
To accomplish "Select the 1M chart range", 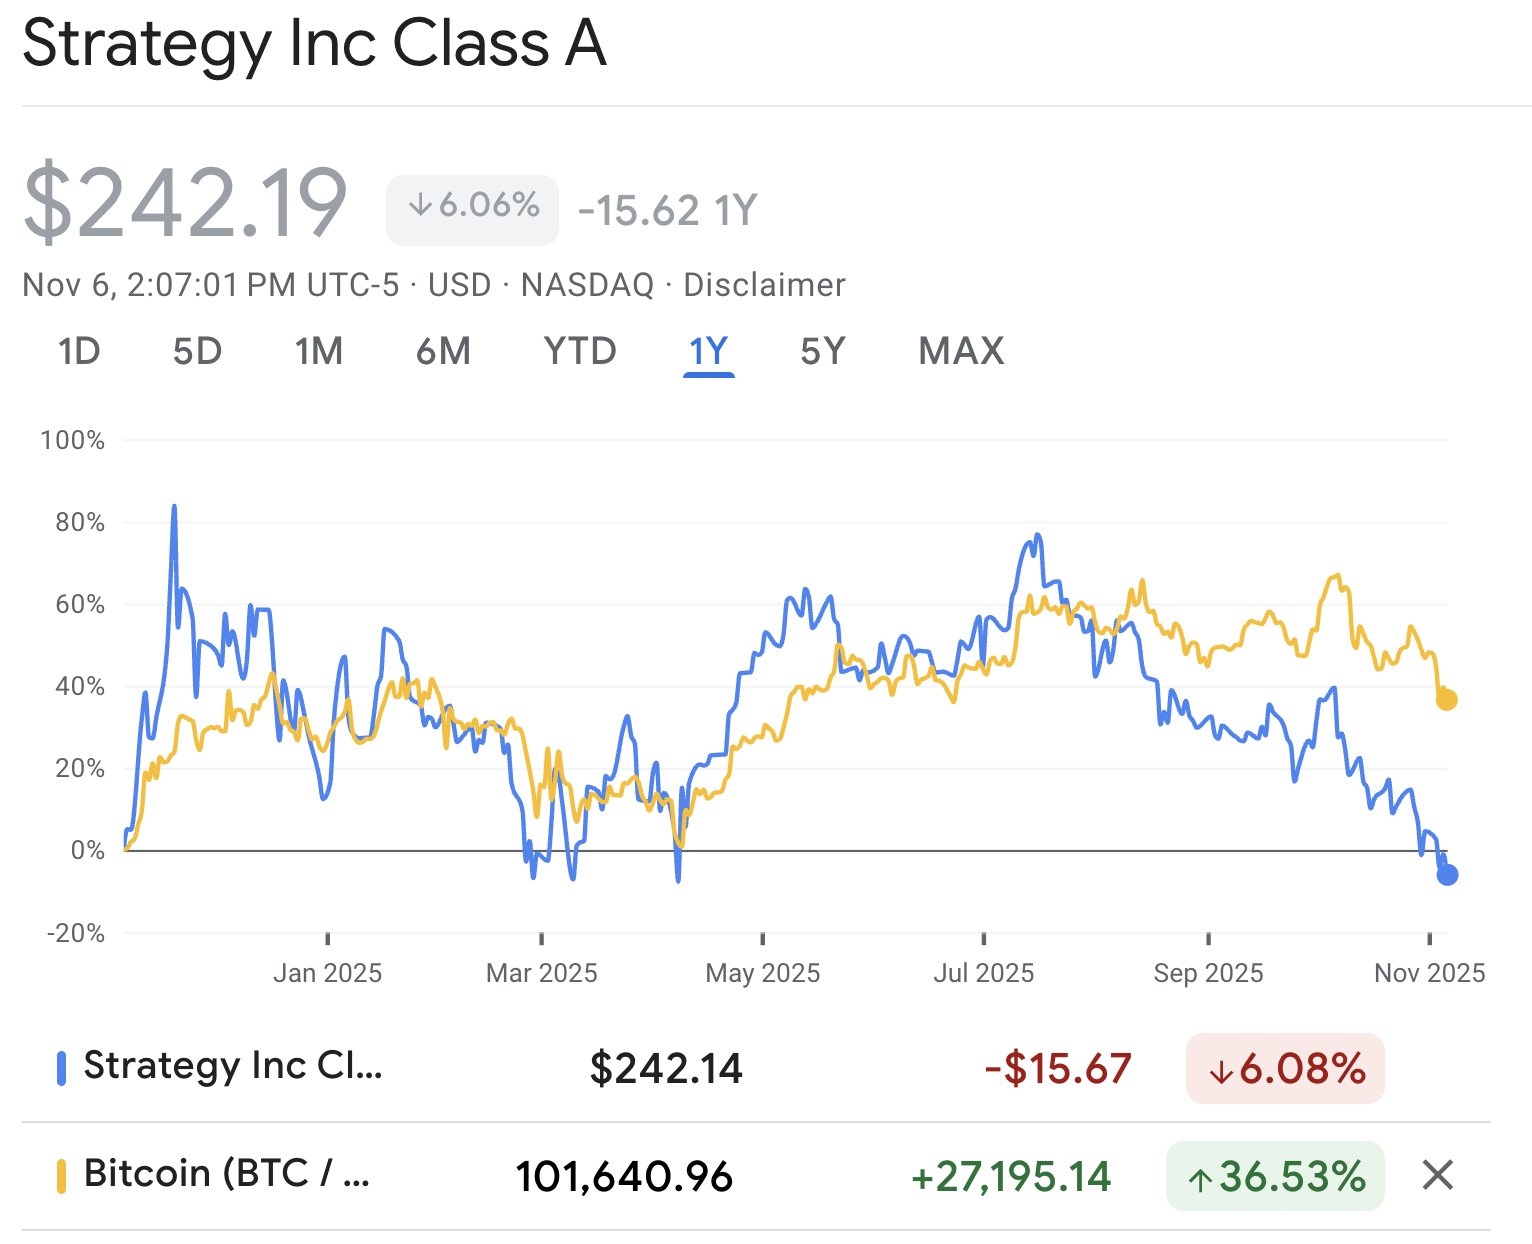I will [x=319, y=352].
